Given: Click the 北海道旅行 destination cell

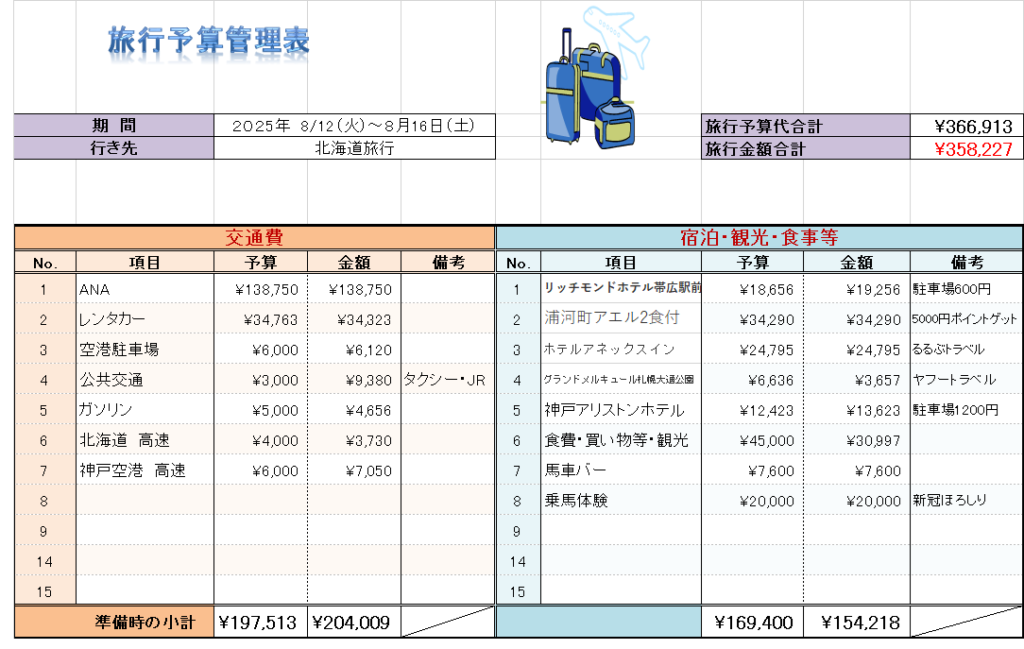Looking at the screenshot, I should [354, 149].
